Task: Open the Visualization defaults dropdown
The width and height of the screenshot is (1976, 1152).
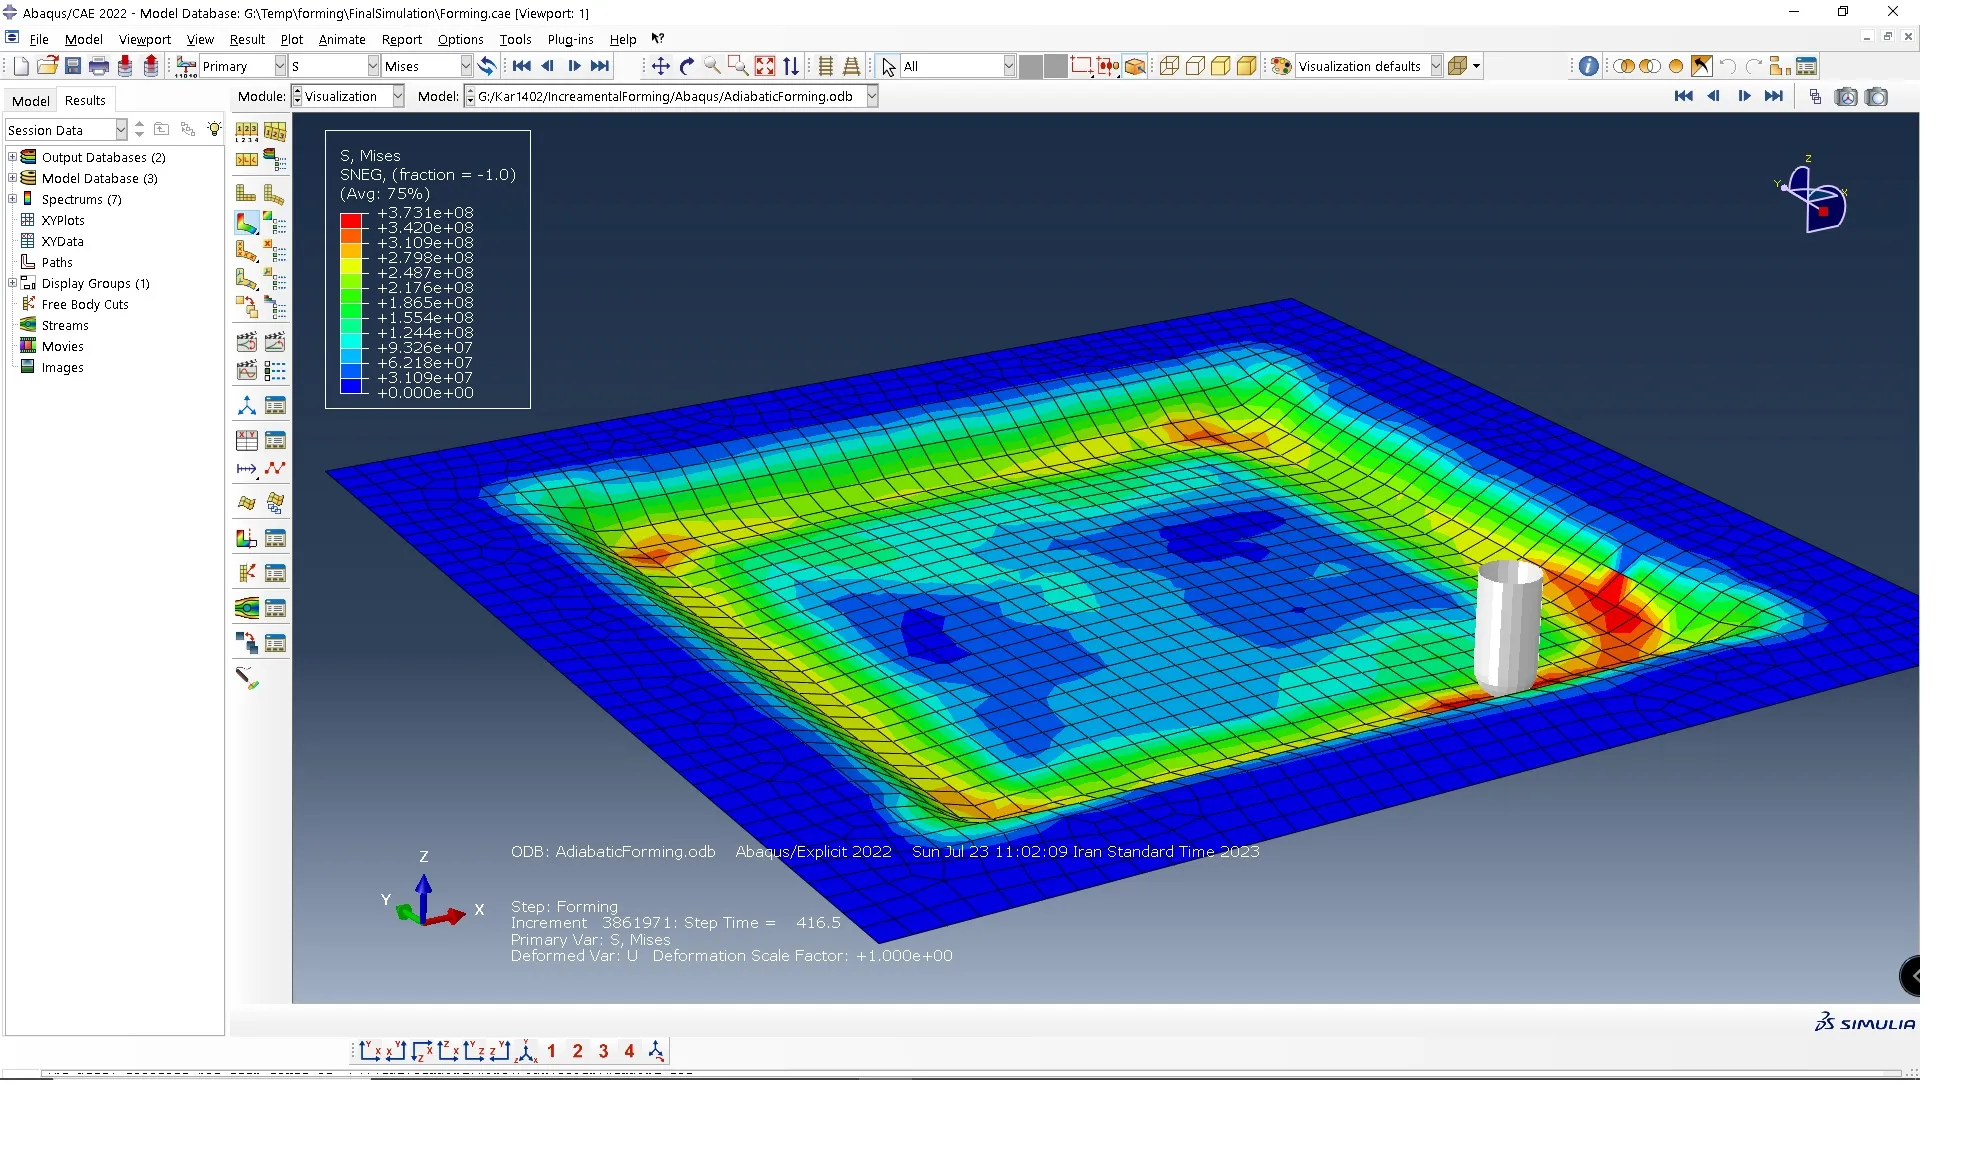Action: (1436, 66)
